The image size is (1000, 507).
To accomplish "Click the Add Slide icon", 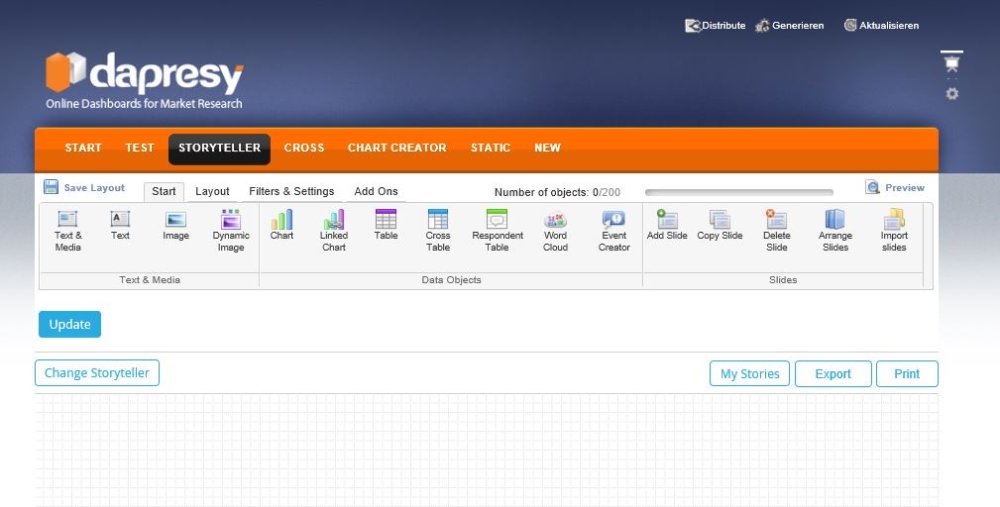I will pos(667,219).
